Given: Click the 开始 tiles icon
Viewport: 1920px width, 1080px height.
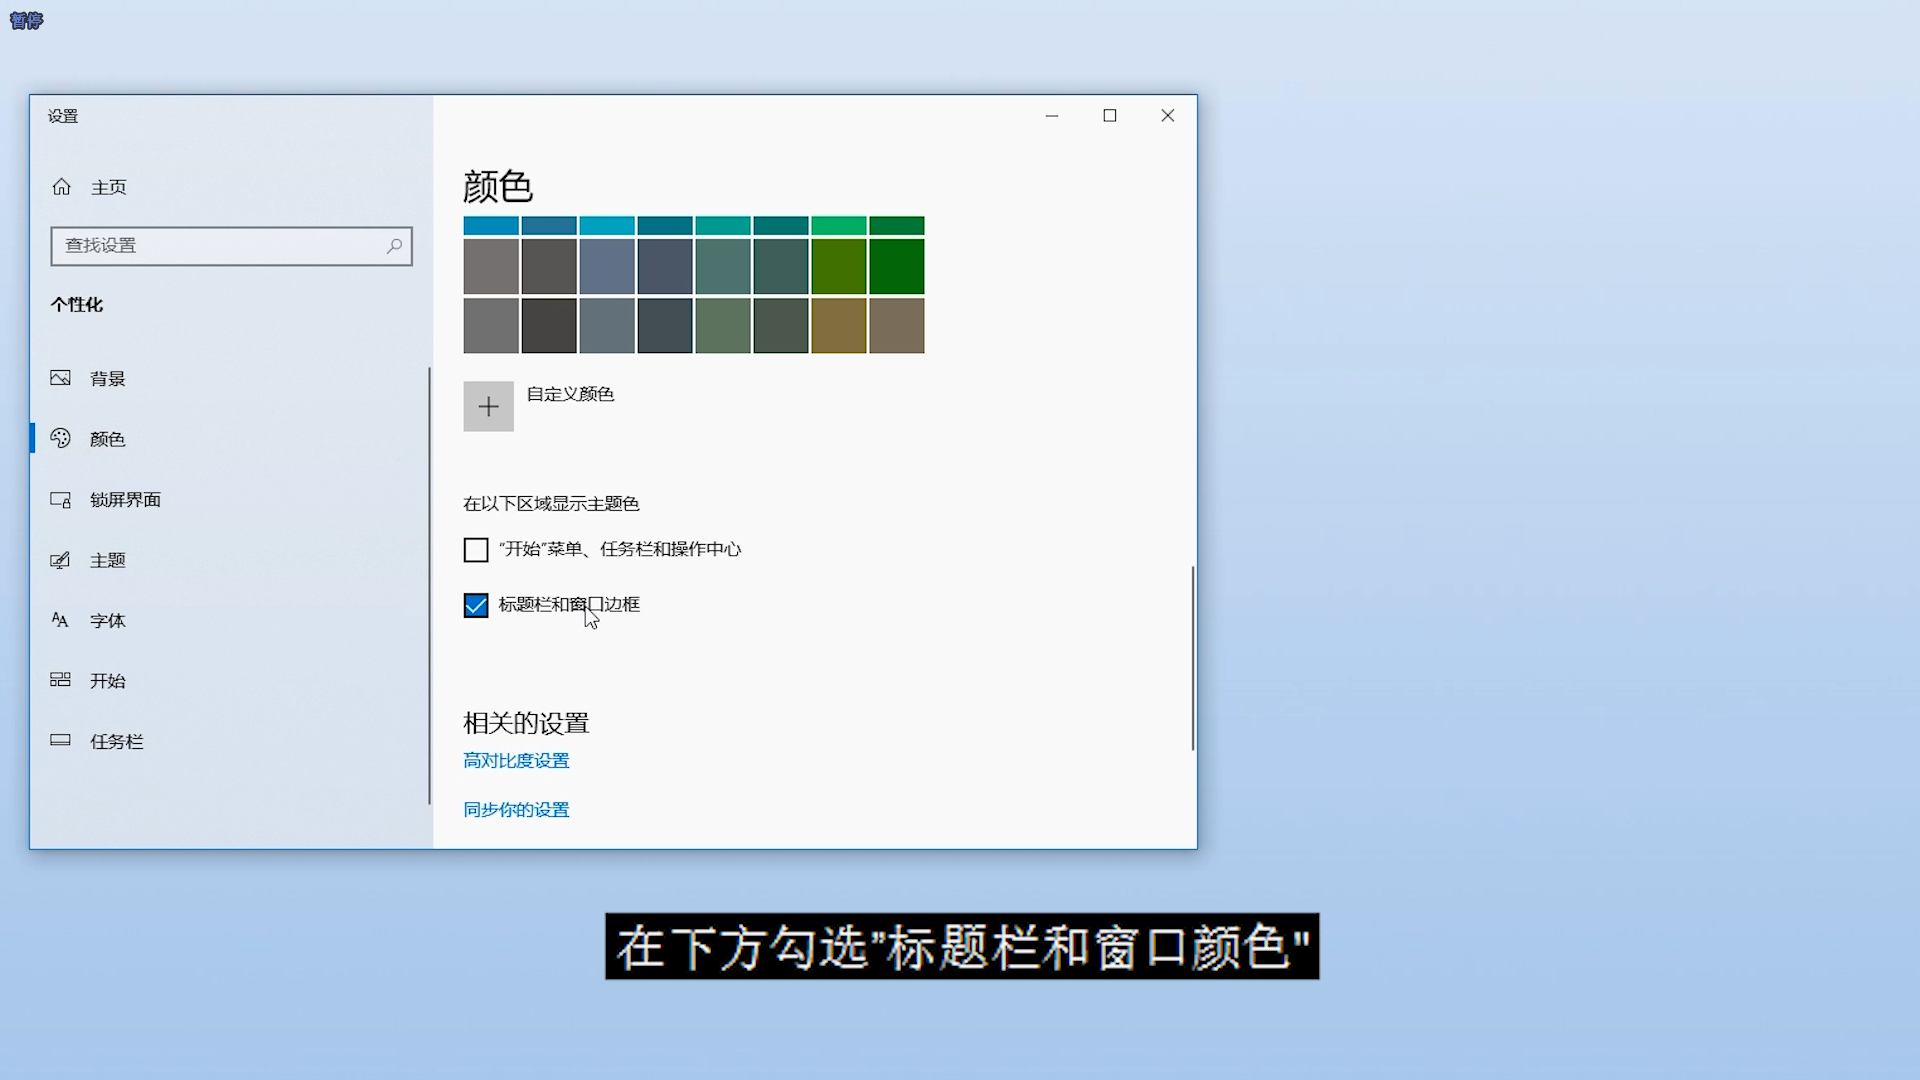Looking at the screenshot, I should pyautogui.click(x=61, y=680).
